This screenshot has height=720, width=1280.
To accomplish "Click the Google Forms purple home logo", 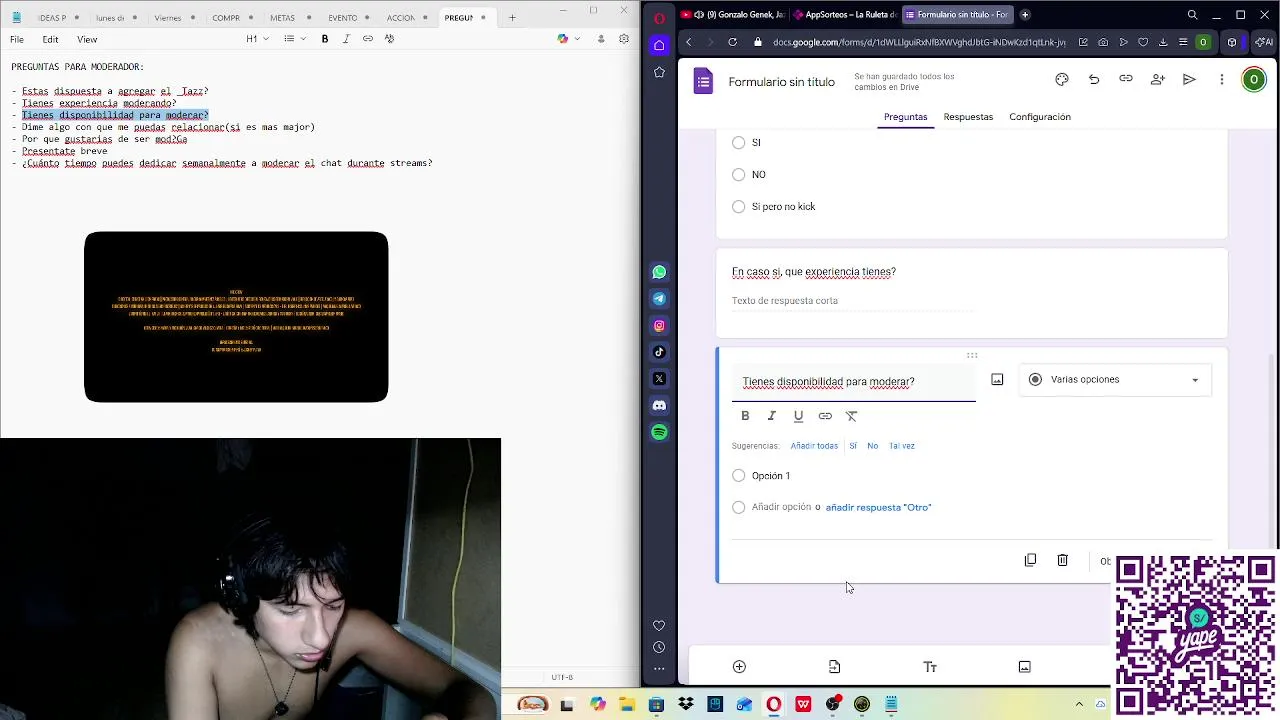I will tap(703, 82).
